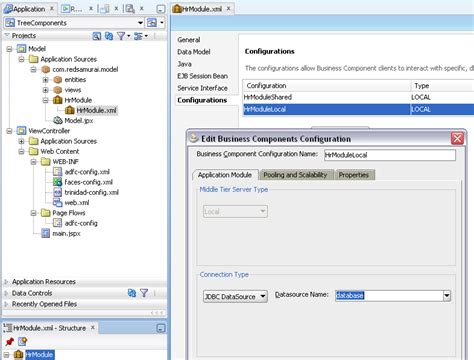The image size is (474, 360).
Task: Click the application menu icon beside TreeComponents
Action: tap(152, 23)
